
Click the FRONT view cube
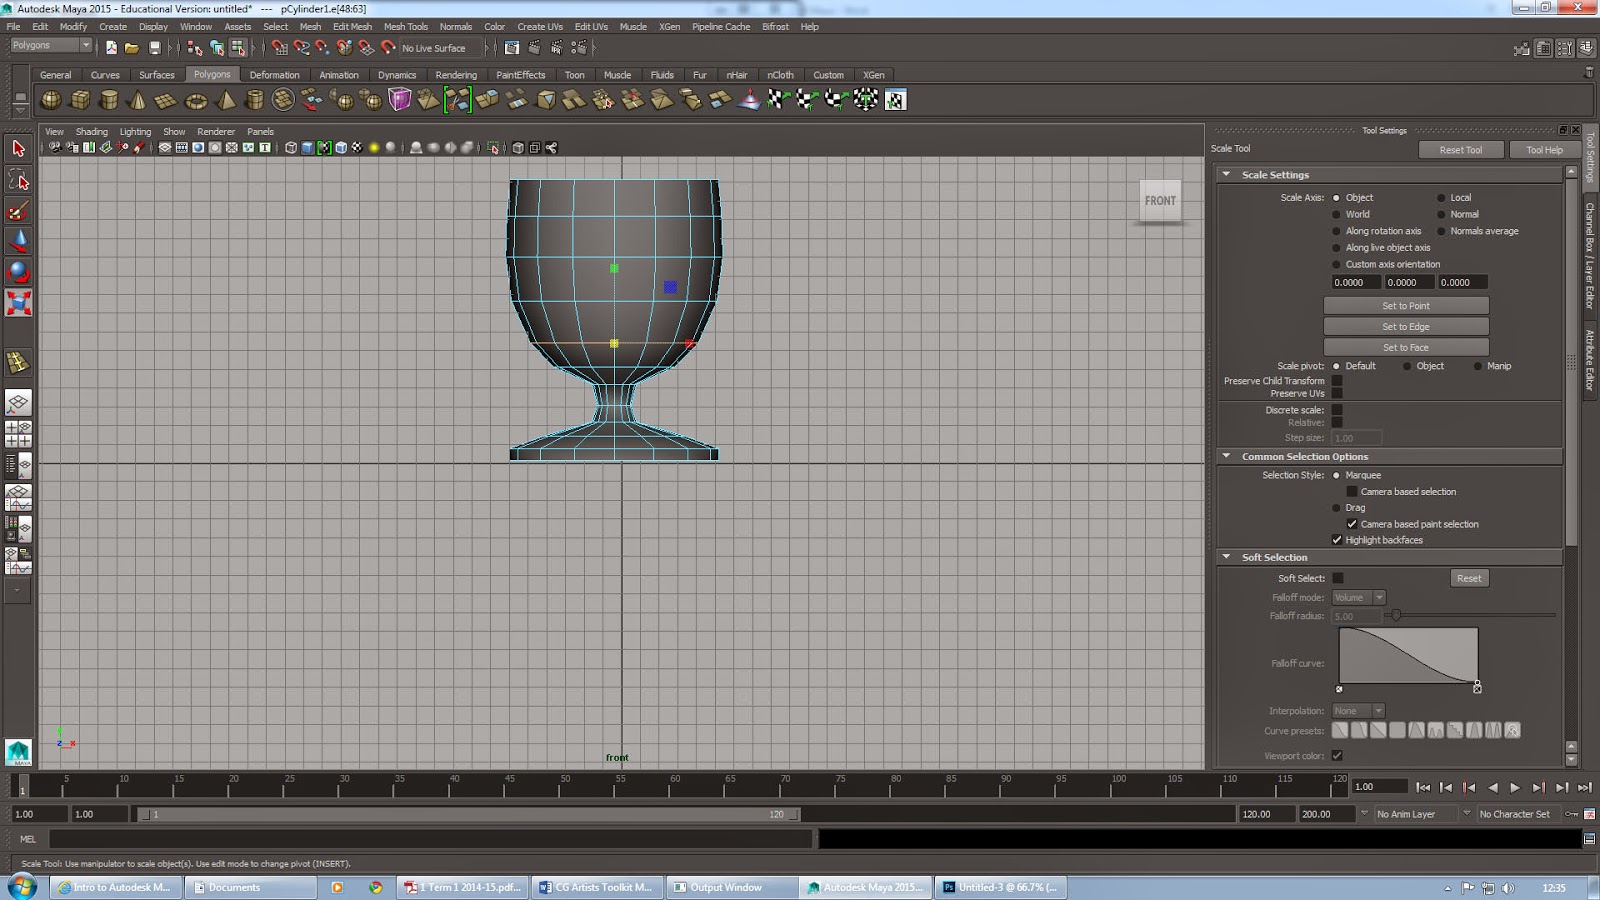pyautogui.click(x=1160, y=201)
